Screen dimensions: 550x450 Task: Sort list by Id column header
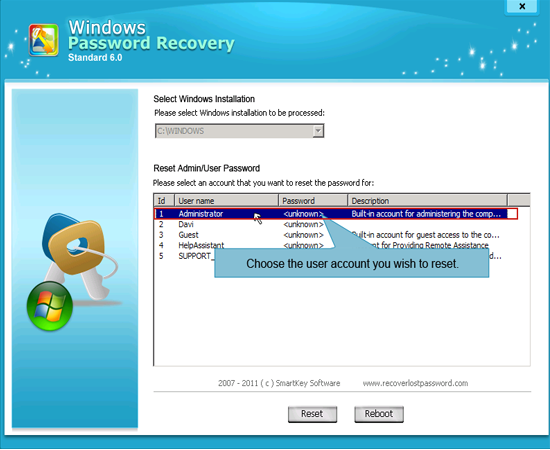pos(164,201)
